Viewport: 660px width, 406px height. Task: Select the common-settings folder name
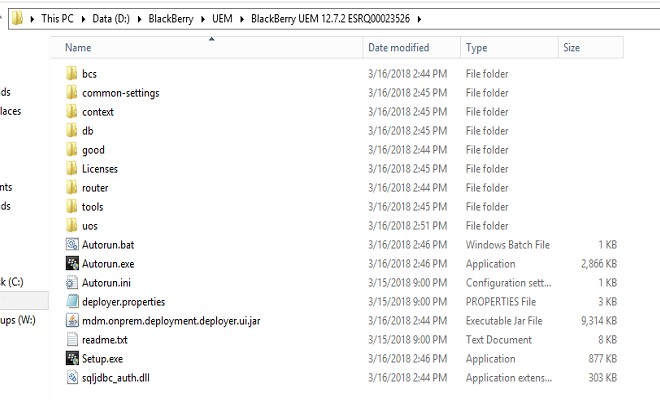click(120, 93)
